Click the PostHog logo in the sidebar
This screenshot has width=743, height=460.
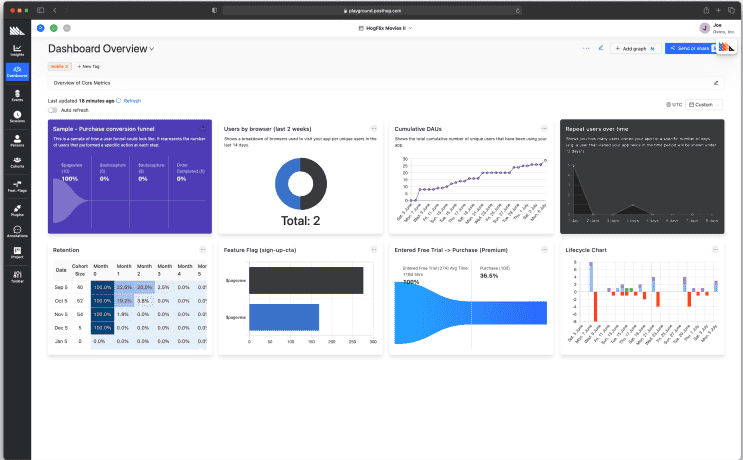(x=17, y=31)
